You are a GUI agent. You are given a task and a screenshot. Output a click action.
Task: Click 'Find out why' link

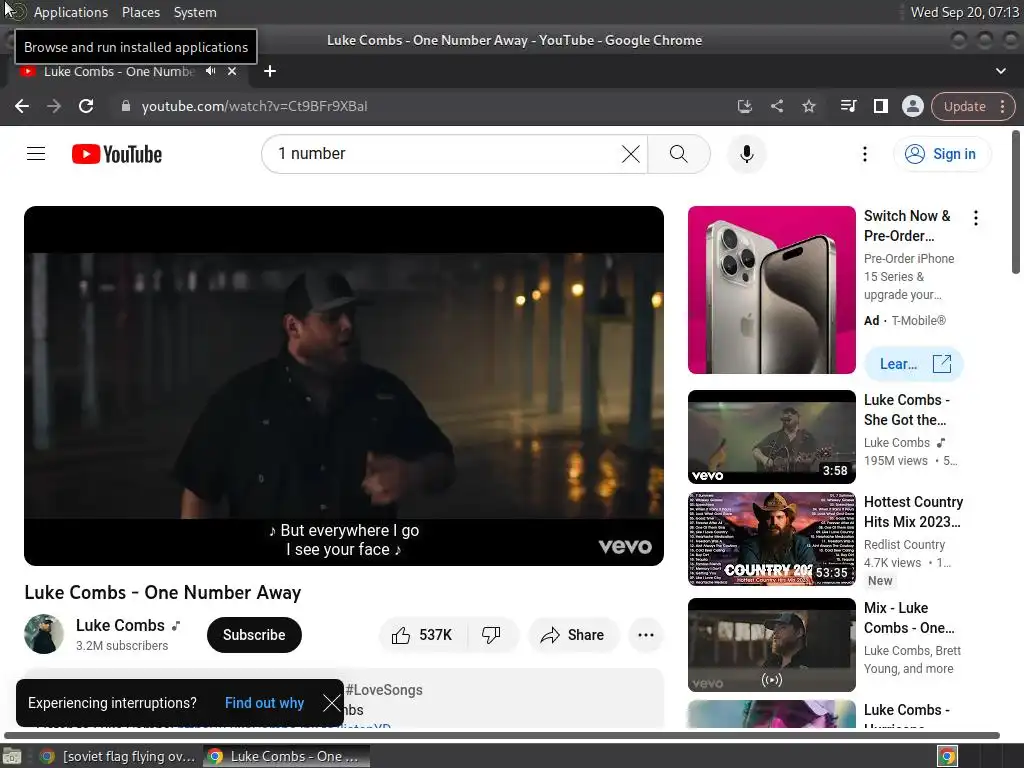[264, 703]
